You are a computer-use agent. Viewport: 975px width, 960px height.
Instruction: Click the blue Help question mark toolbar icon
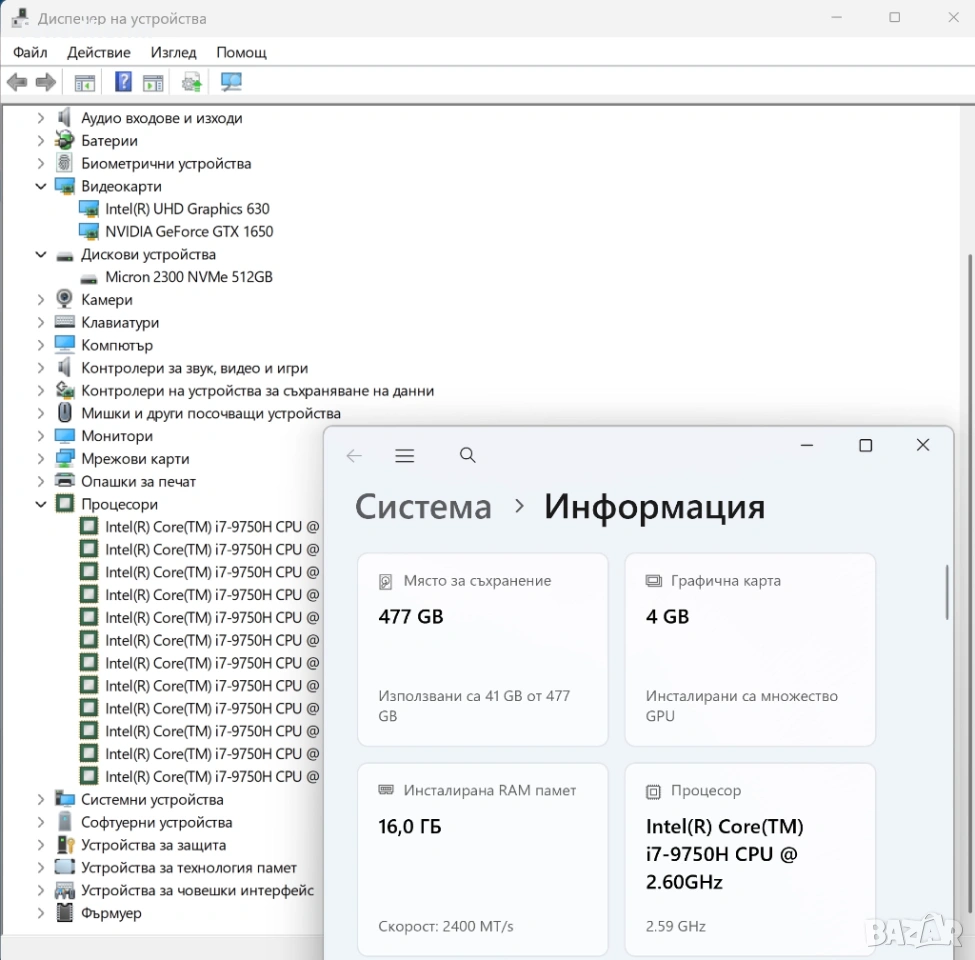[x=123, y=82]
